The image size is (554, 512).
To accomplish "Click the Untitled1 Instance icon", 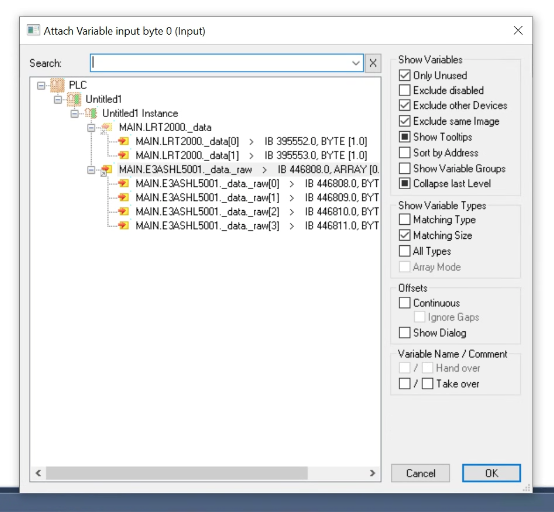I will [x=91, y=113].
